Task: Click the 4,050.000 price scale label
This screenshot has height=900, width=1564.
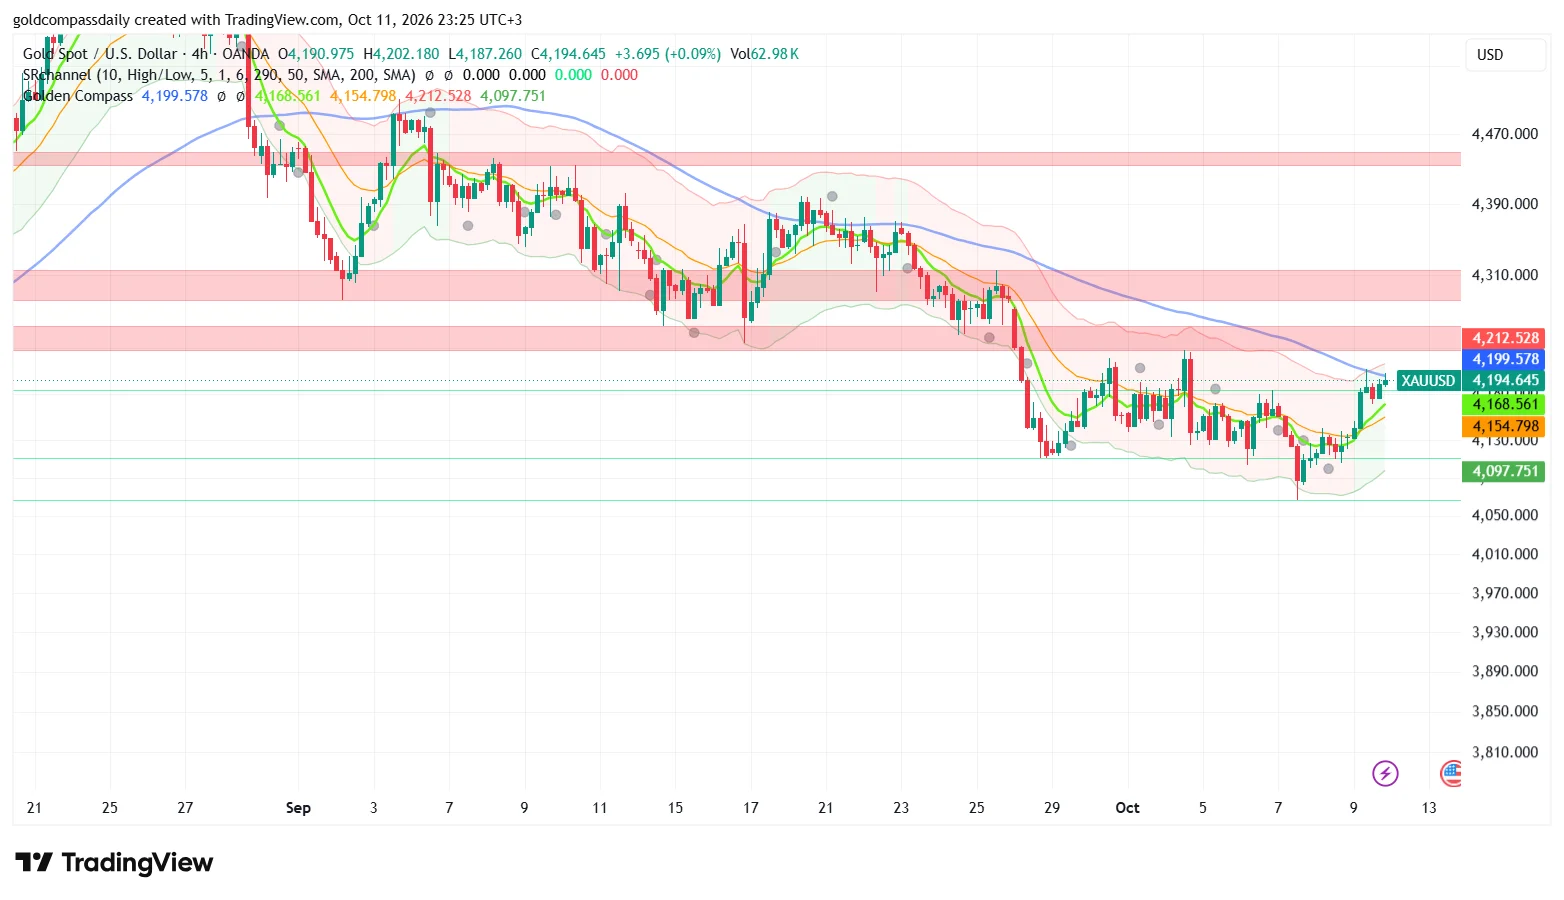Action: 1504,515
